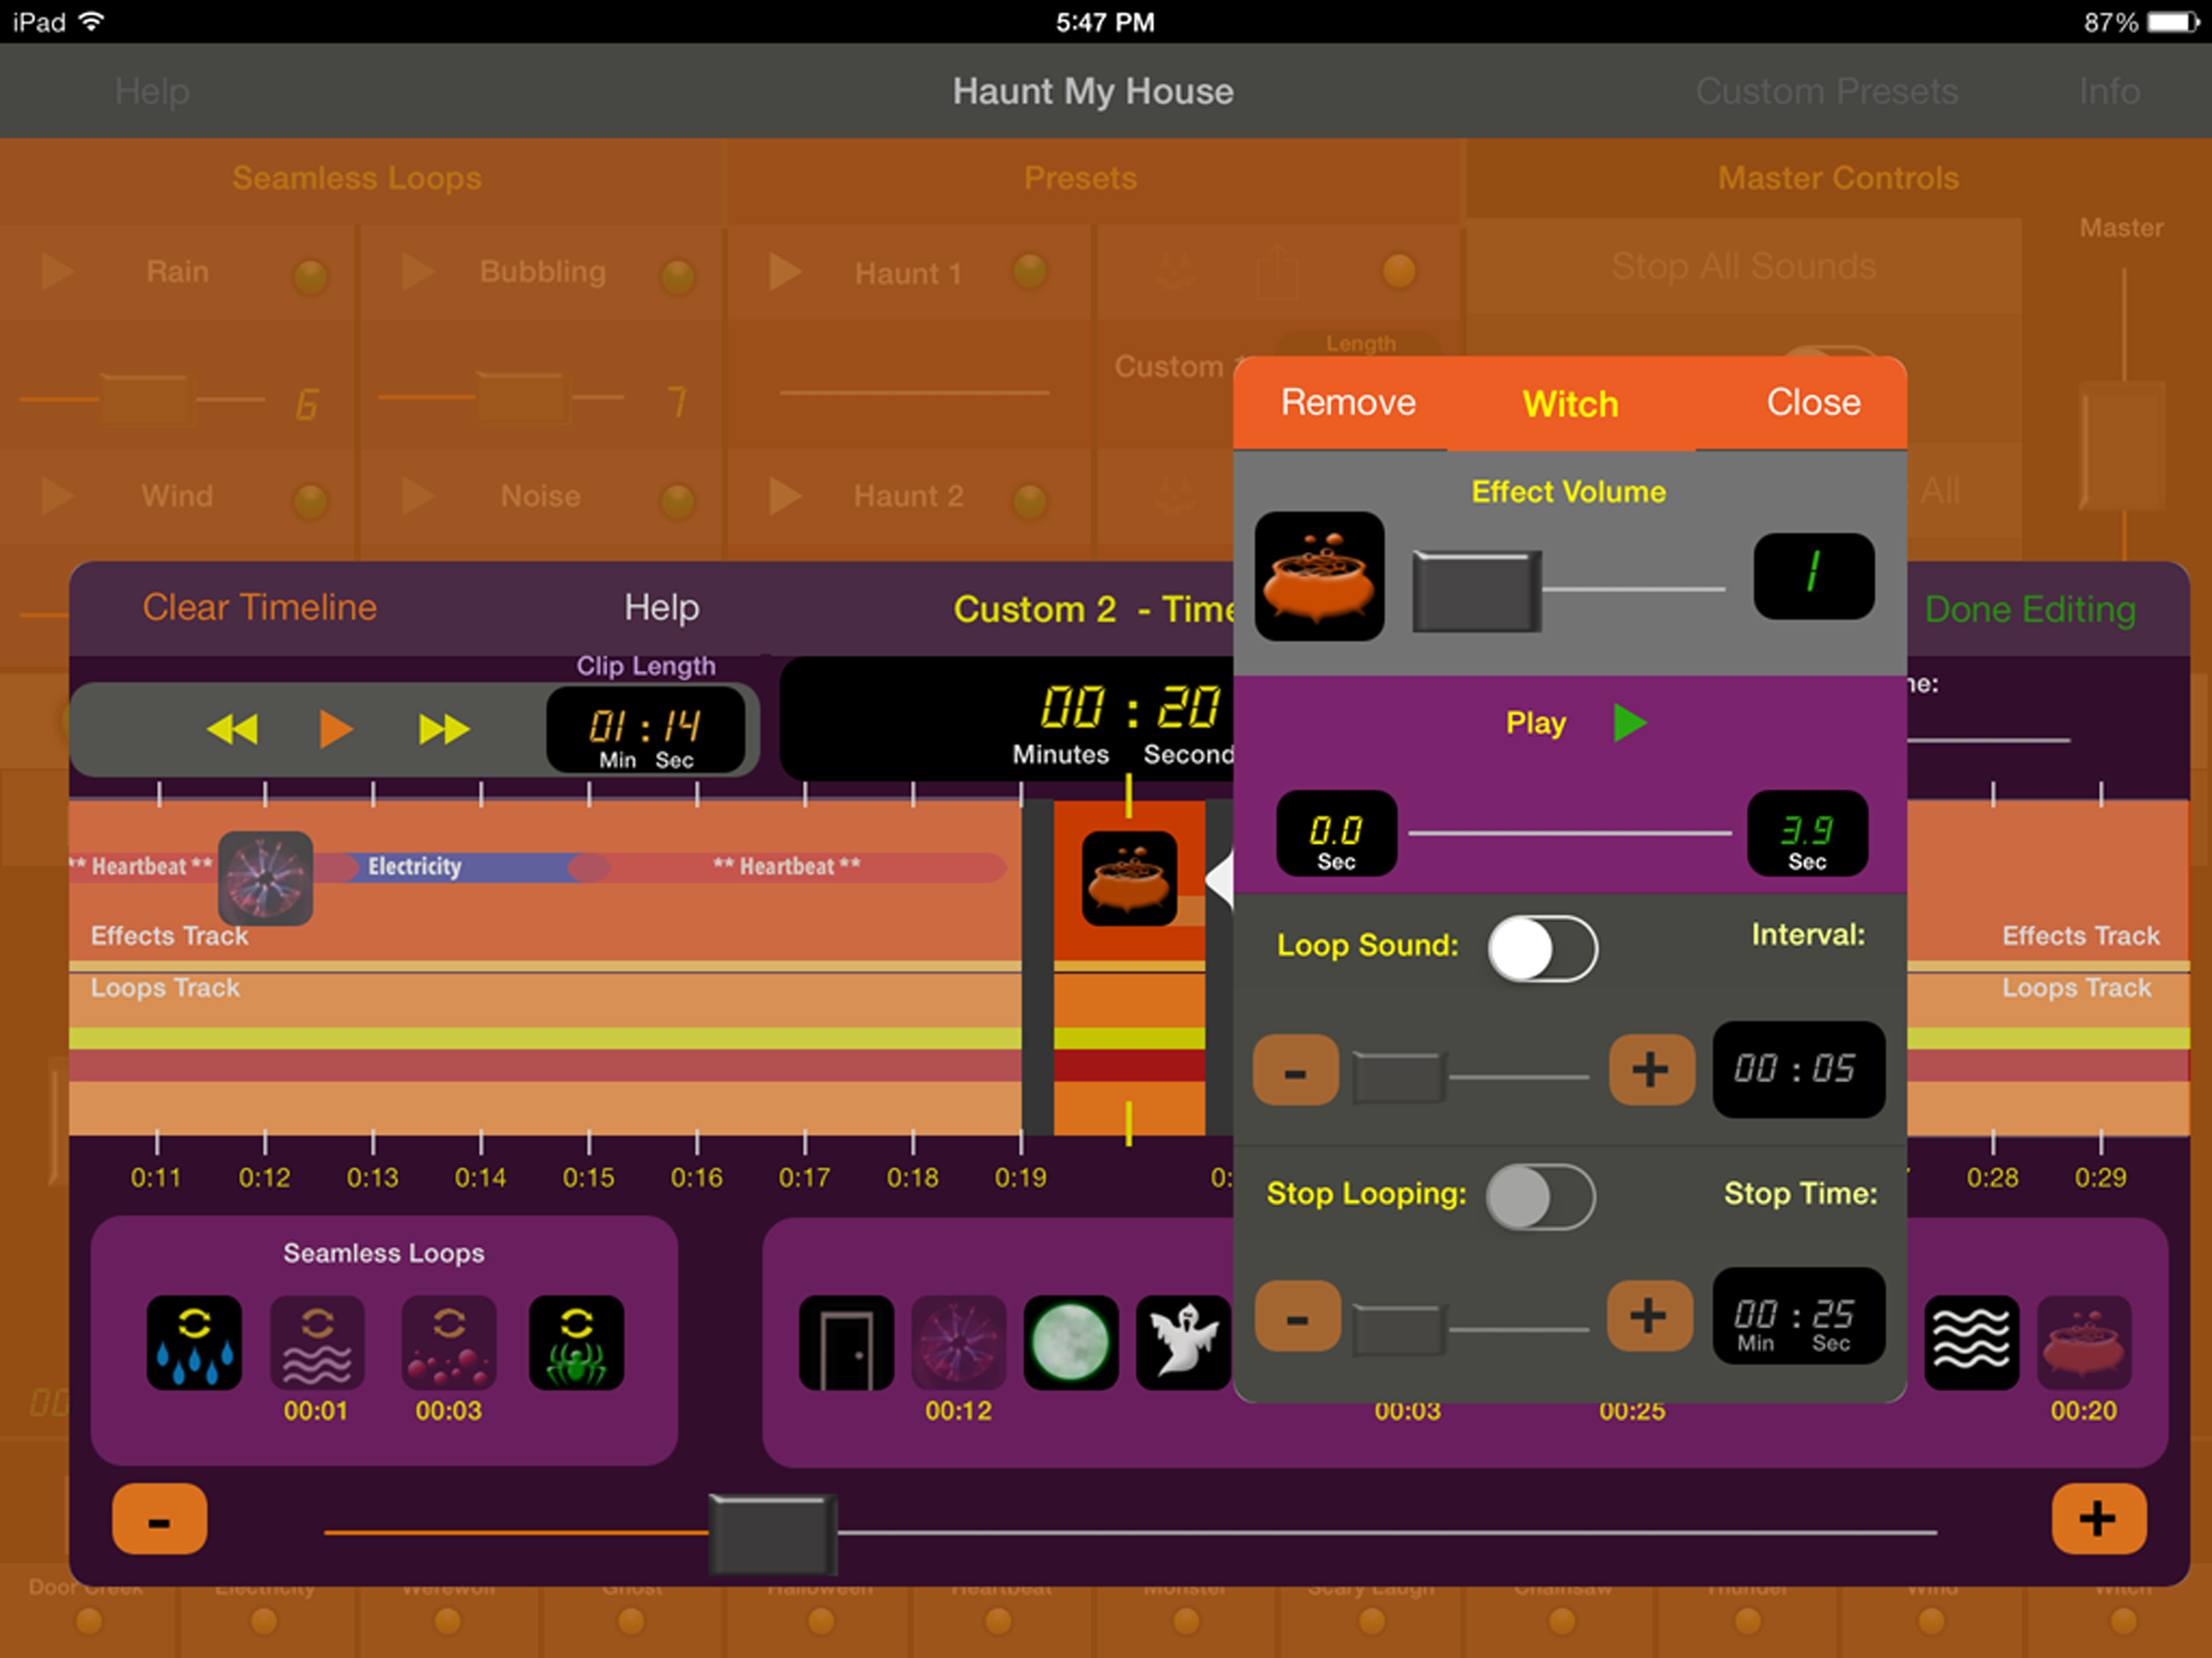Decrease the Stop Time with minus
2212x1658 pixels.
coord(1297,1316)
